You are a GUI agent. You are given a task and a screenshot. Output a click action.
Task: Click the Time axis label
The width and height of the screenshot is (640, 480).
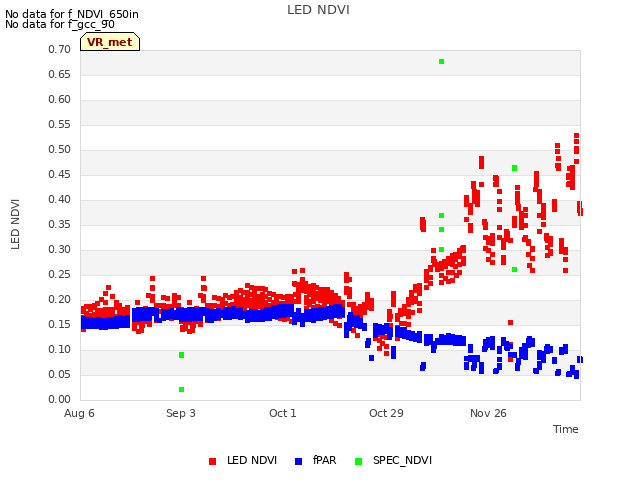(566, 429)
